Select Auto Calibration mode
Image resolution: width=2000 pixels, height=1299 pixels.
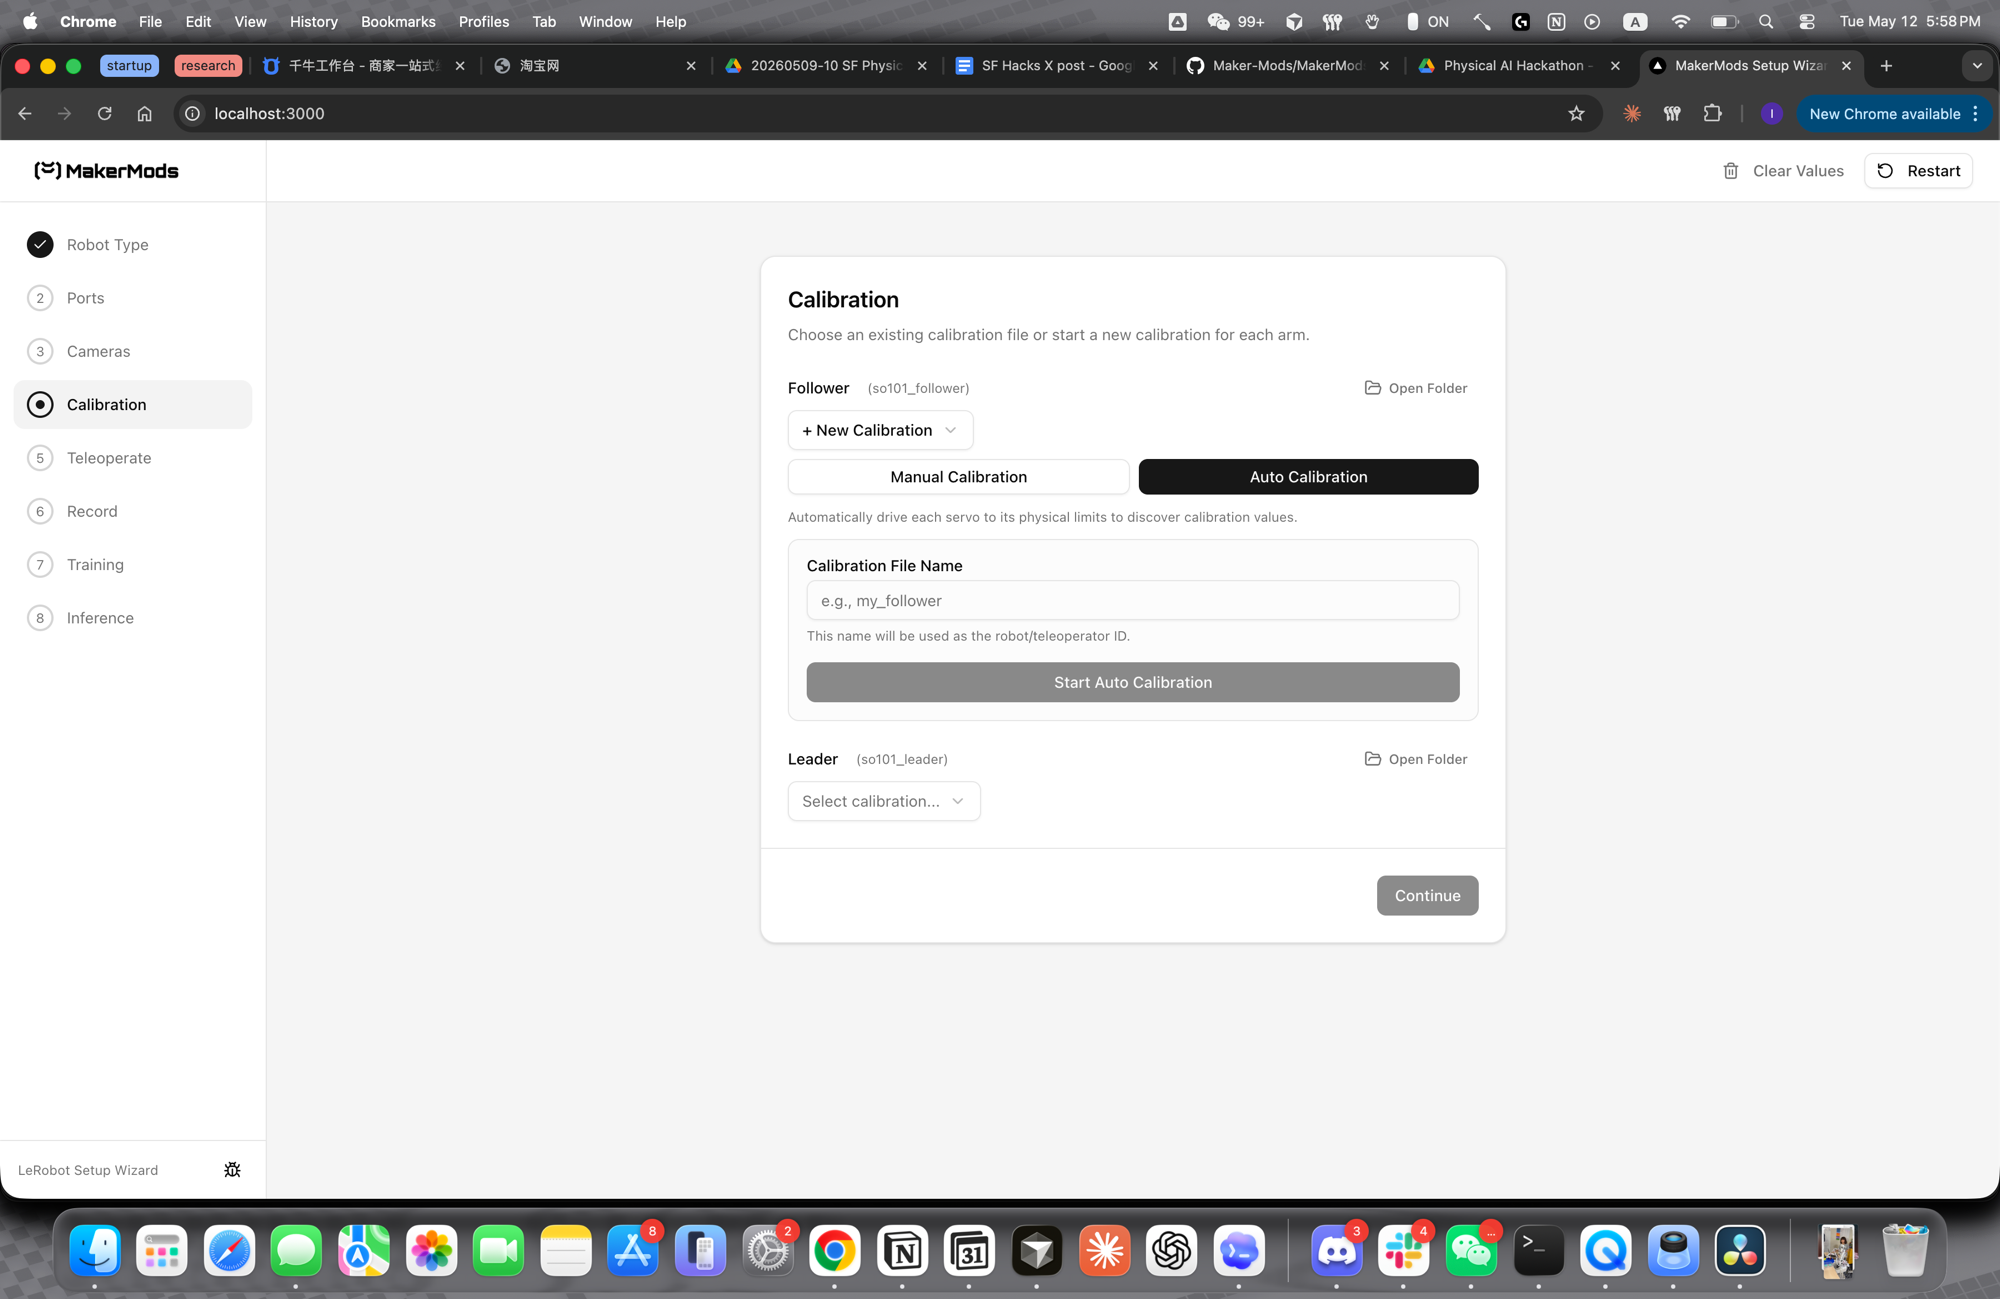coord(1308,477)
